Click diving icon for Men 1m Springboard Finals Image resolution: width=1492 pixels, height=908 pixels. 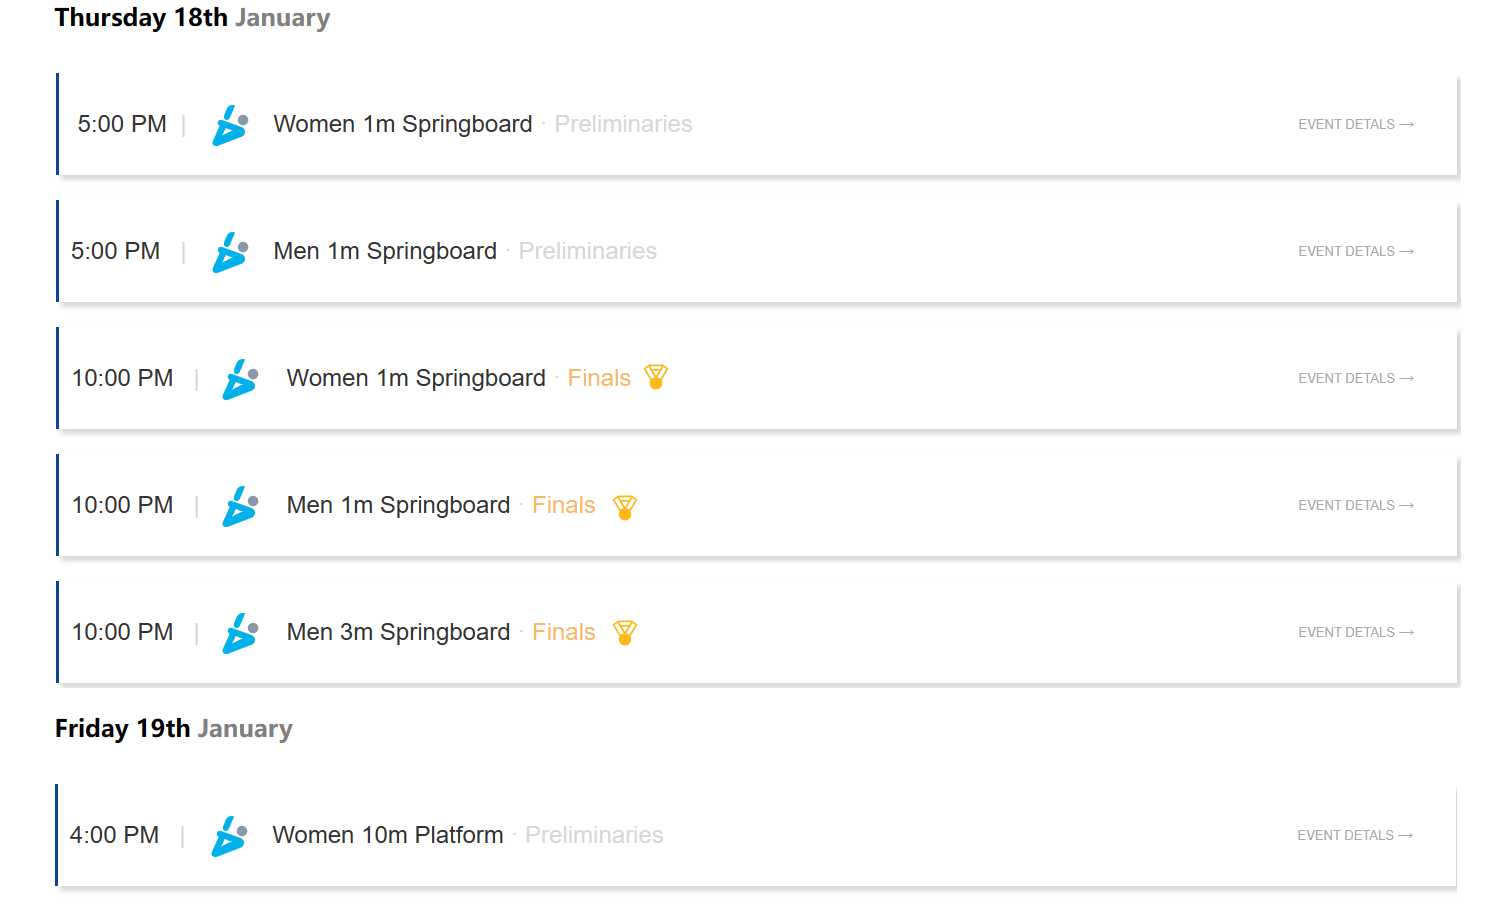pos(240,506)
